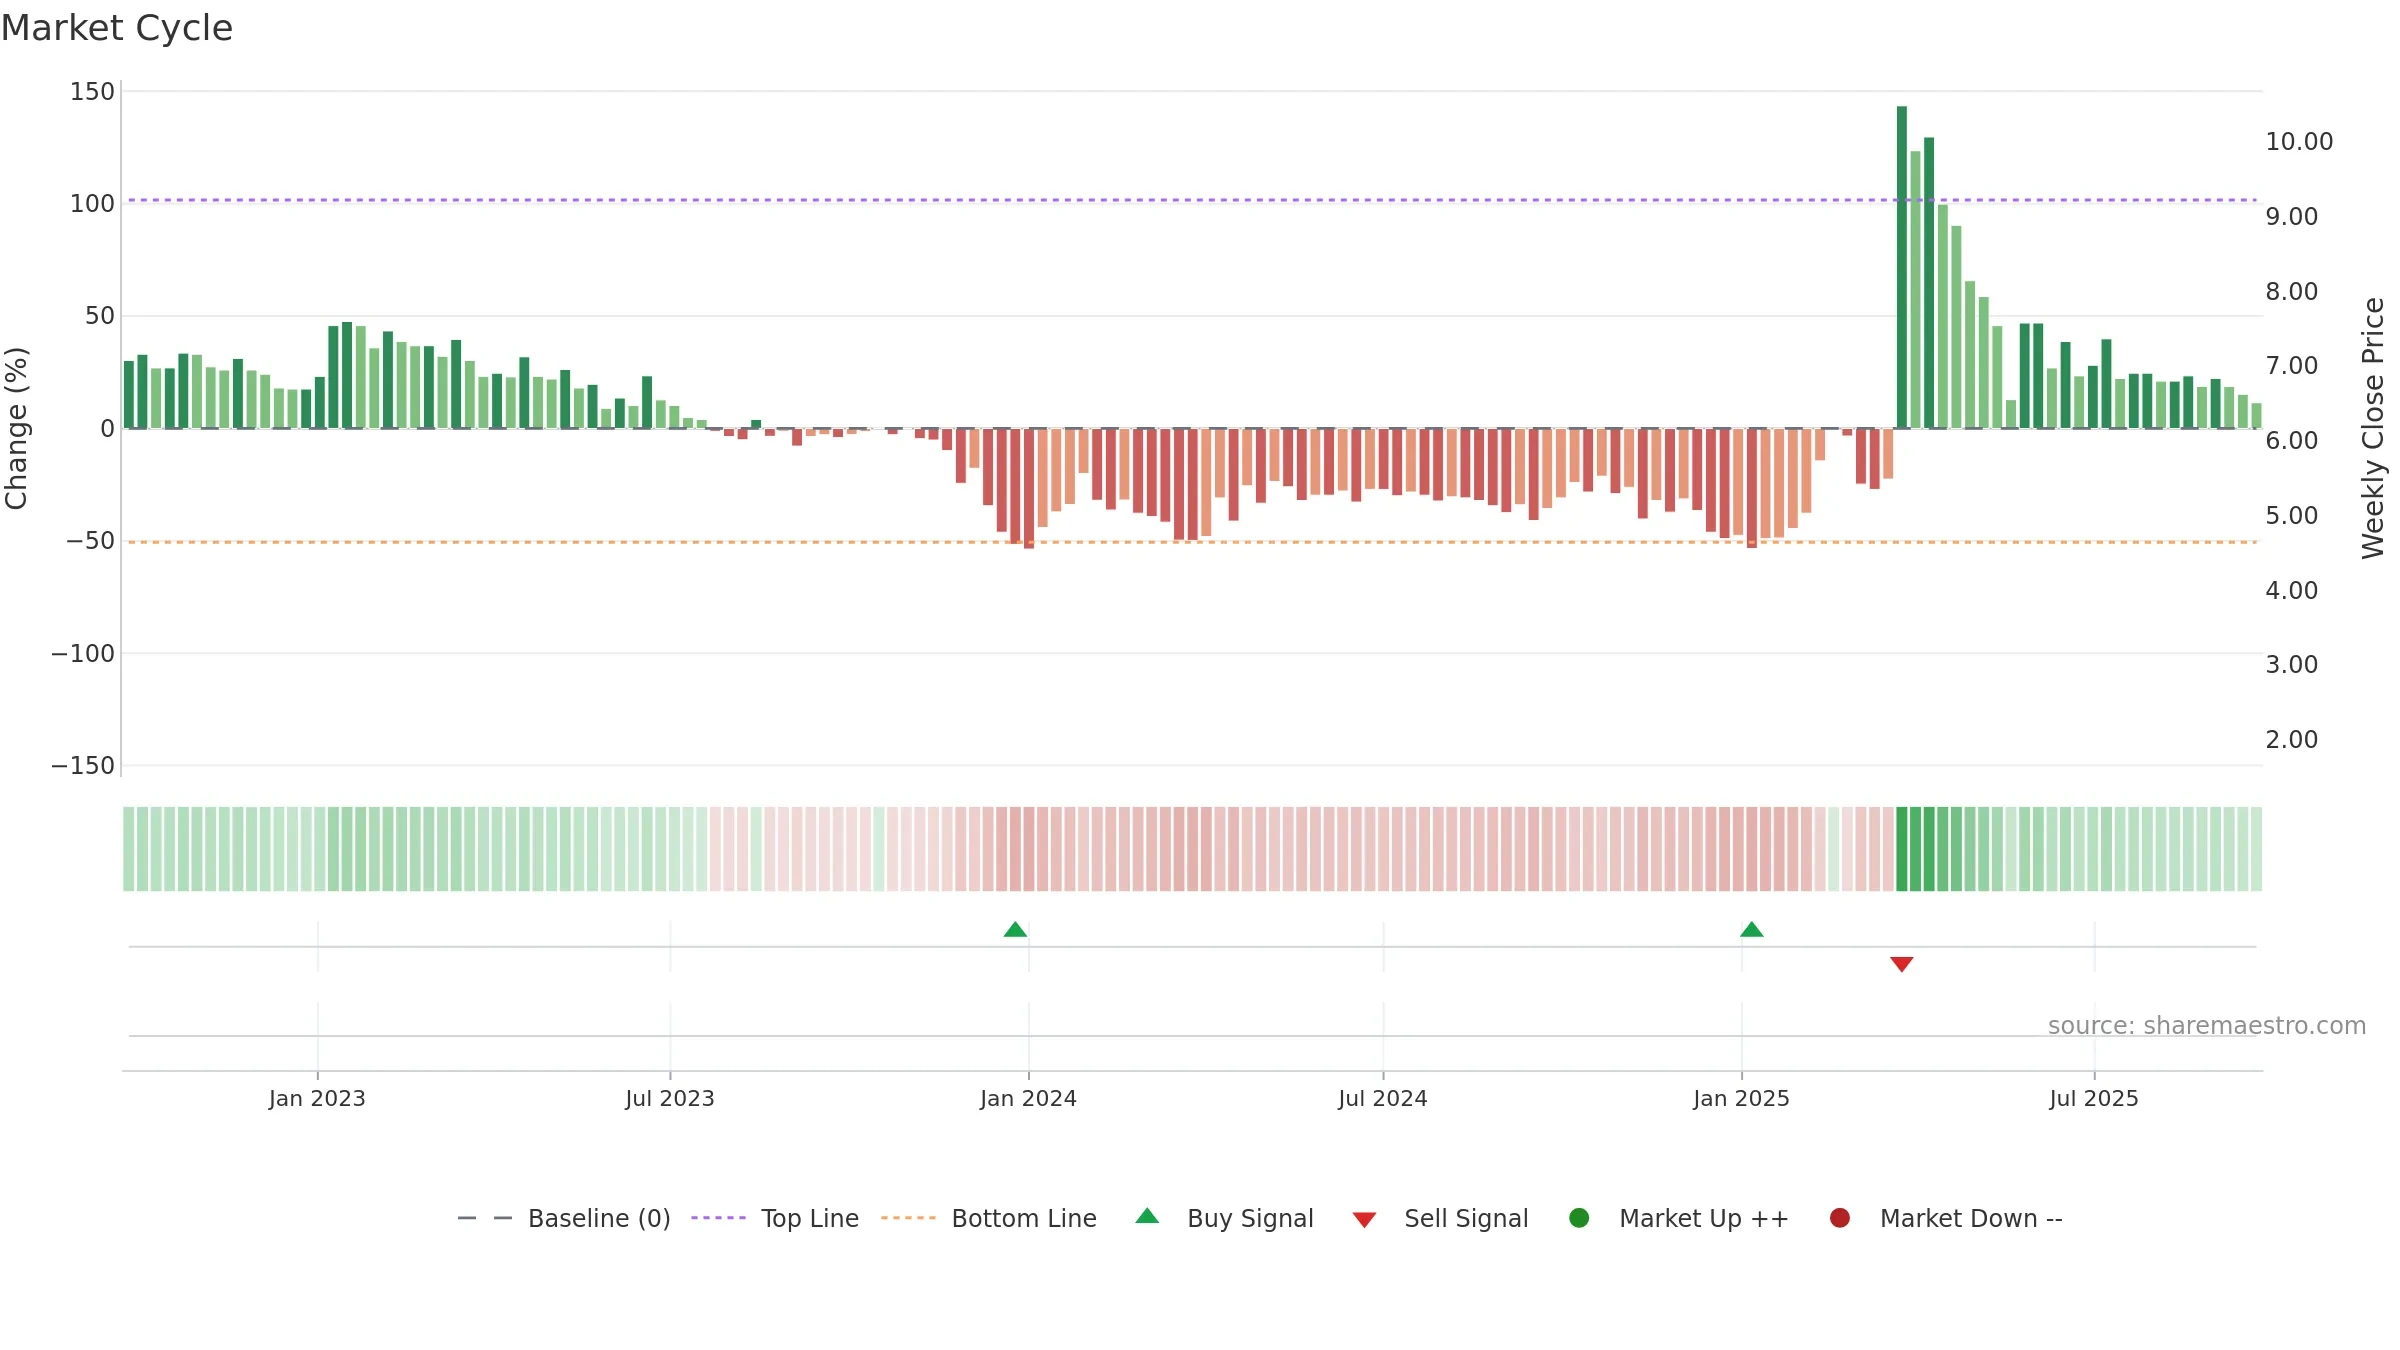The width and height of the screenshot is (2400, 1350).
Task: Toggle the Top Line legend label
Action: click(x=810, y=1219)
